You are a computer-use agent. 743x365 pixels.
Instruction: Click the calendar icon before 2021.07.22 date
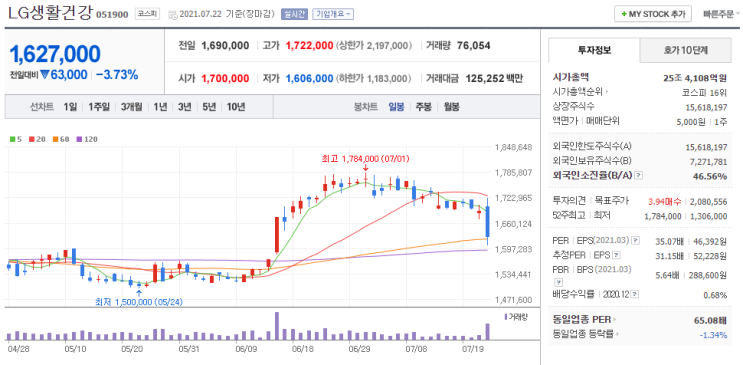click(x=173, y=14)
